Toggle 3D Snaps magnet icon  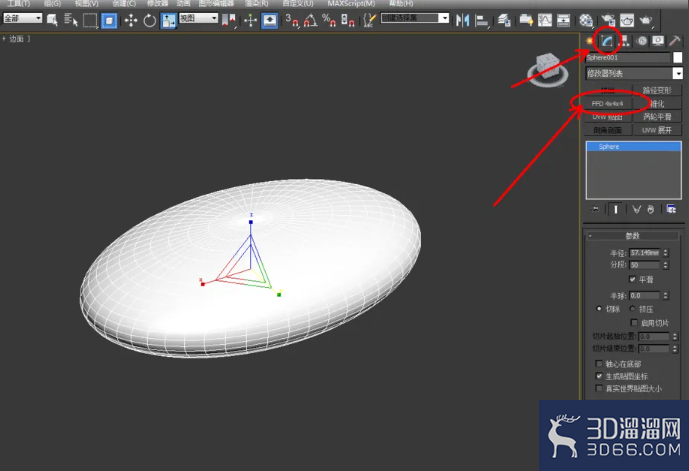[292, 20]
